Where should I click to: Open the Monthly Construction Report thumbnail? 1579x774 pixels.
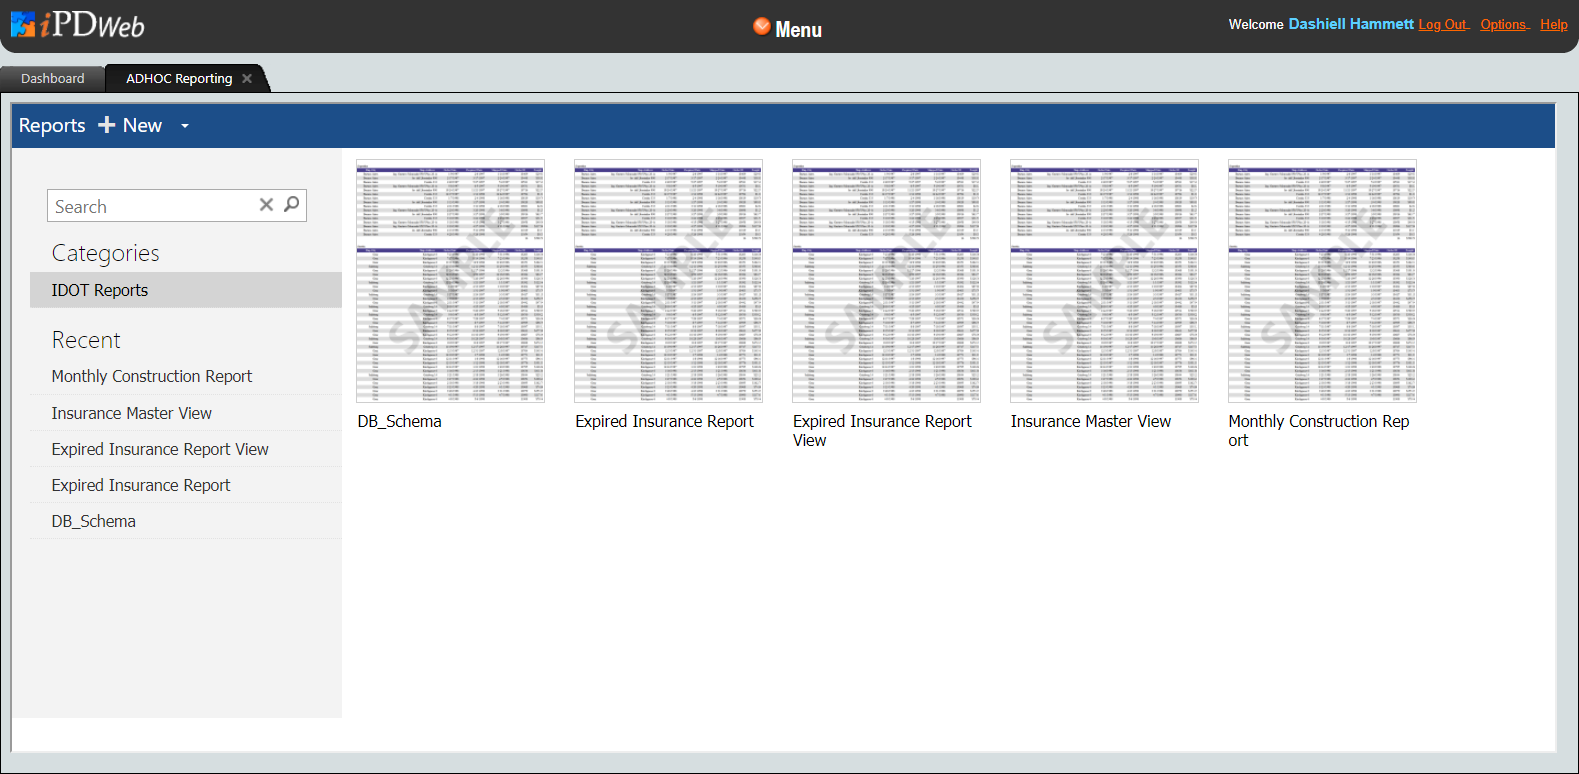coord(1322,281)
